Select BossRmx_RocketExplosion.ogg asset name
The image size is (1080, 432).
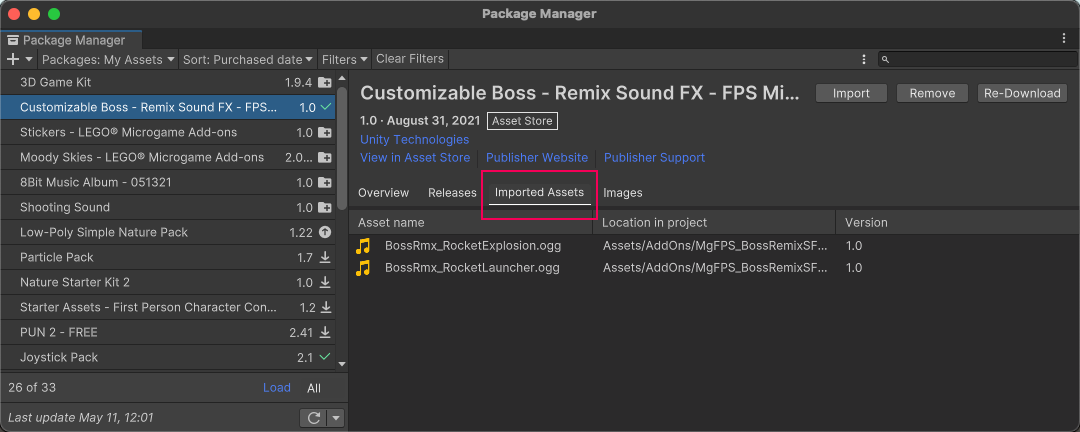point(472,245)
